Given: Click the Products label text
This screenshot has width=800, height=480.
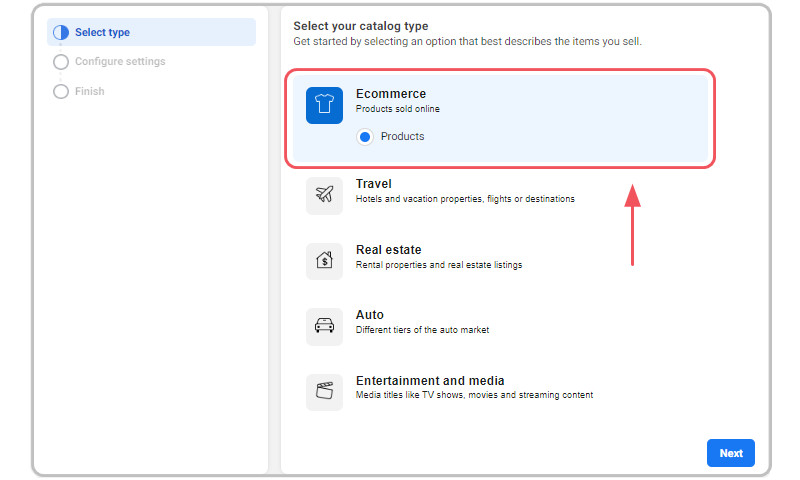Looking at the screenshot, I should [x=403, y=136].
